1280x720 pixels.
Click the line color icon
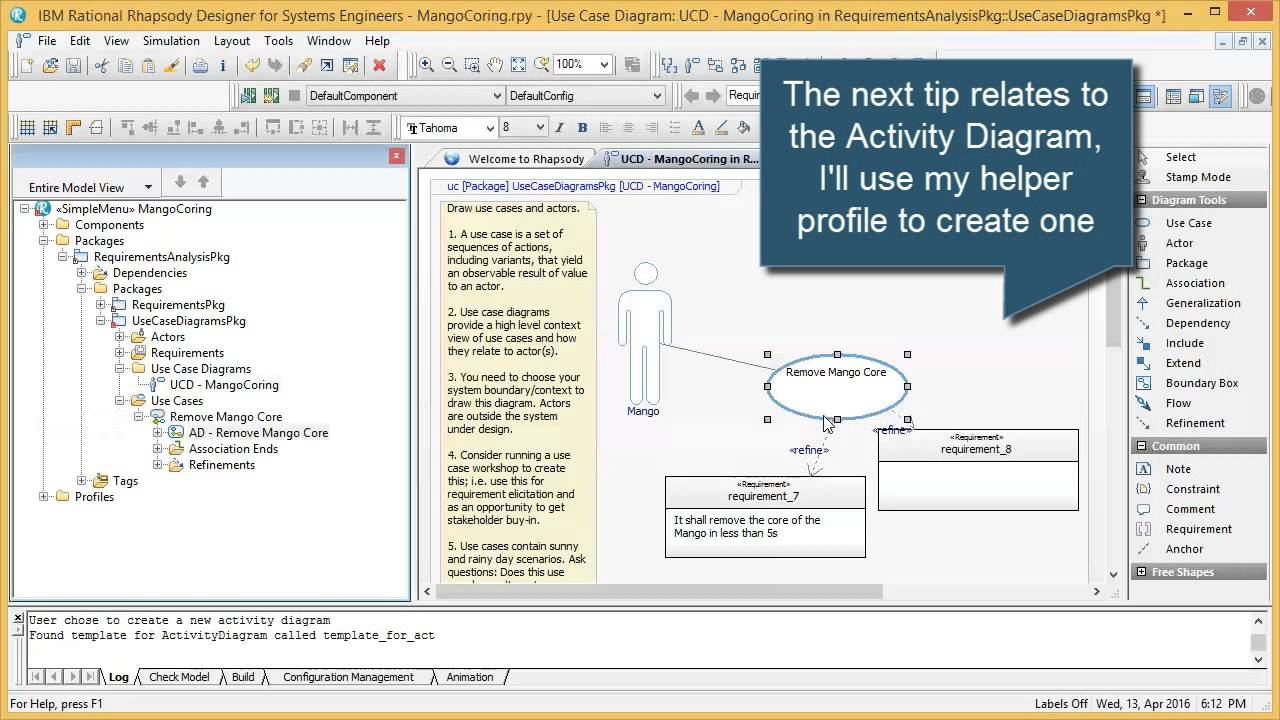(x=721, y=128)
